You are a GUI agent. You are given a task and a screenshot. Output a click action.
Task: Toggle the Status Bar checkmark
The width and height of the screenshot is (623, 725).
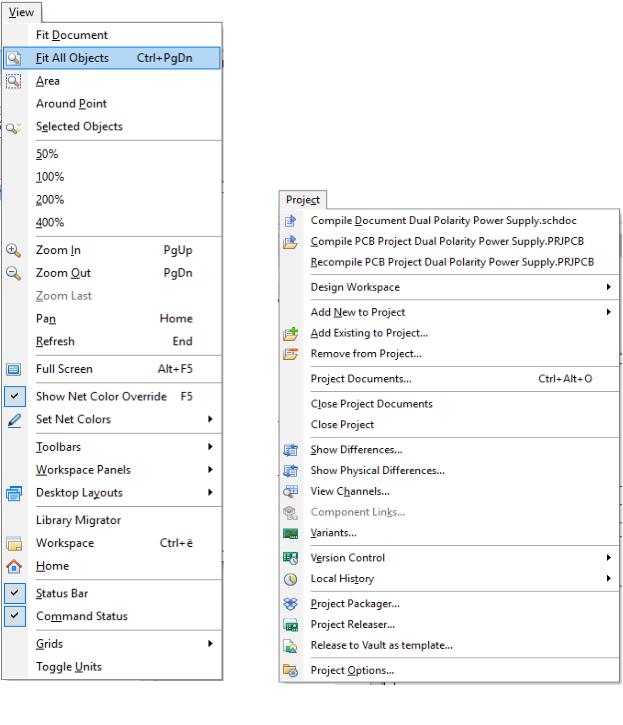[x=15, y=593]
